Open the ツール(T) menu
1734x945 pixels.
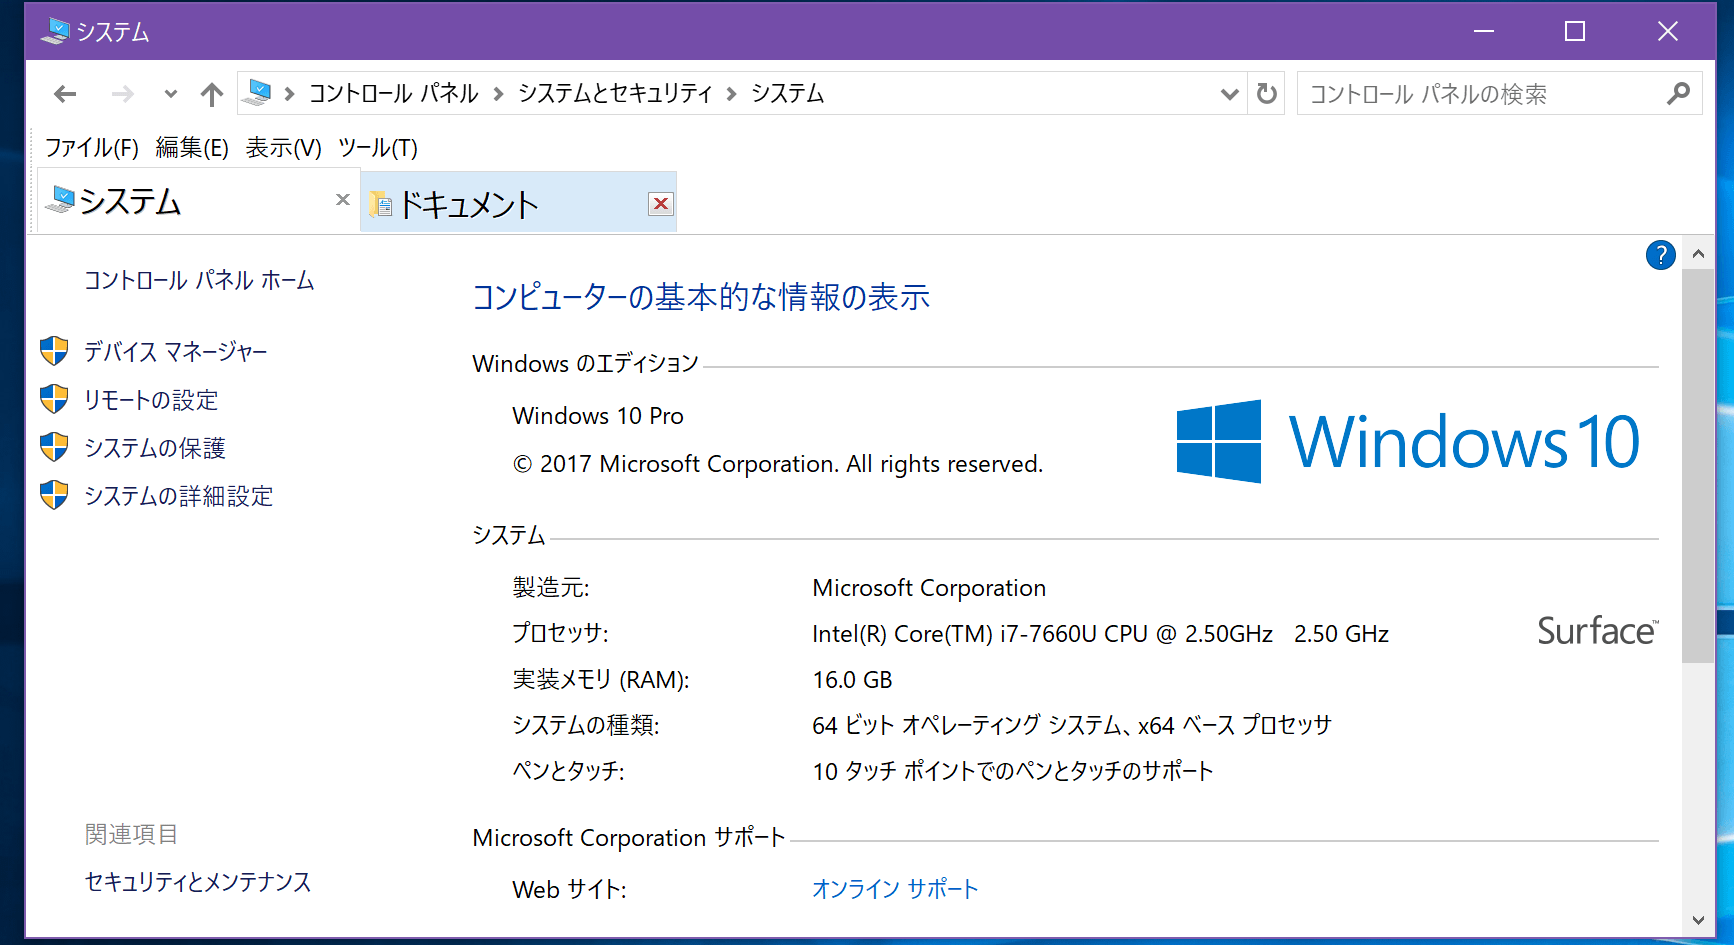pyautogui.click(x=378, y=148)
